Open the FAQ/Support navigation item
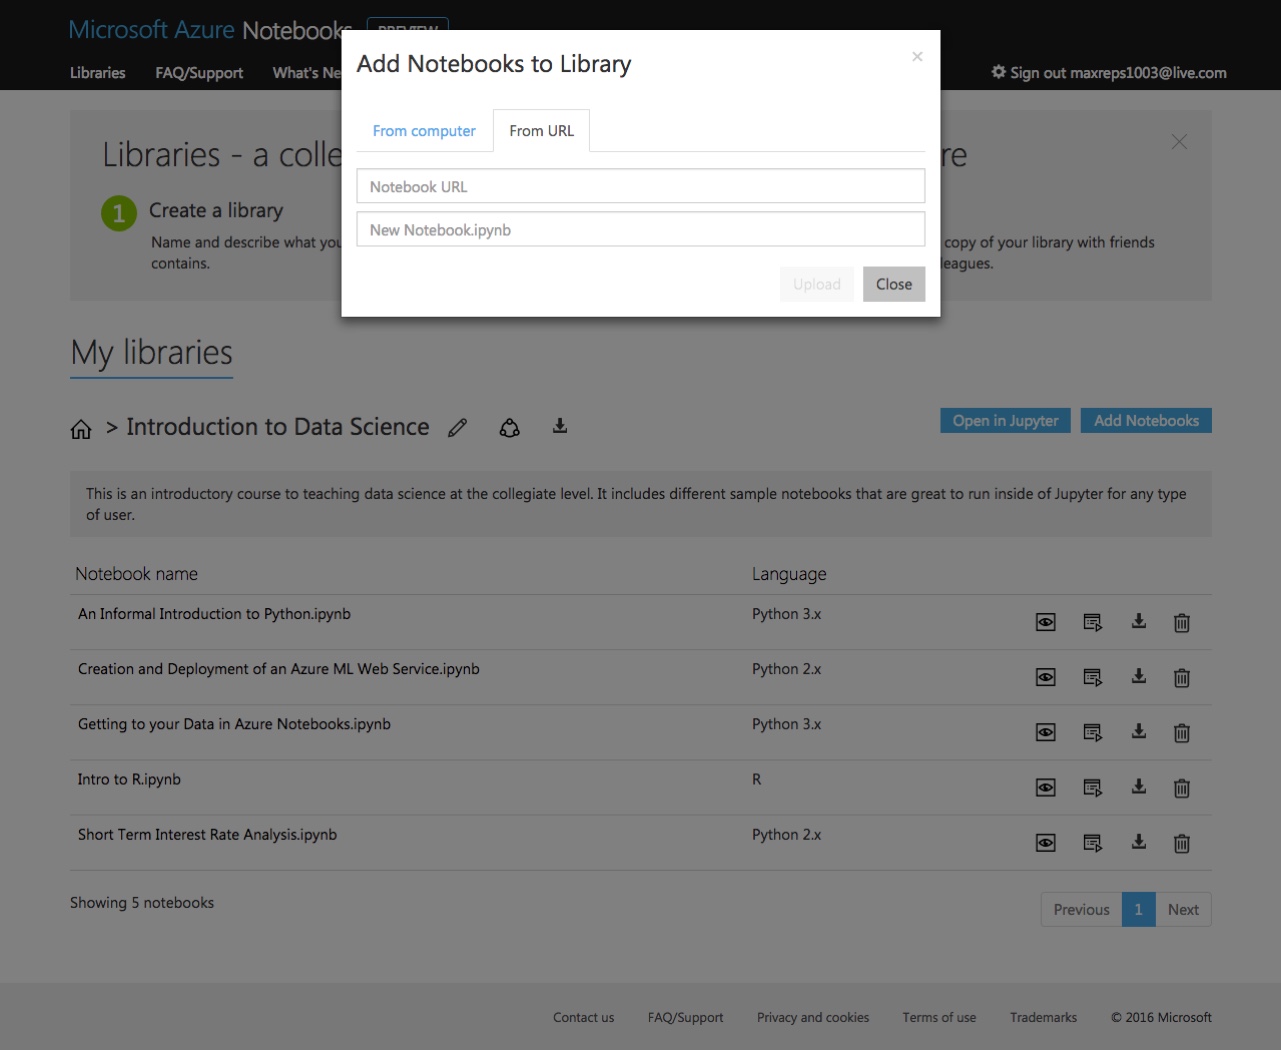 (x=199, y=73)
